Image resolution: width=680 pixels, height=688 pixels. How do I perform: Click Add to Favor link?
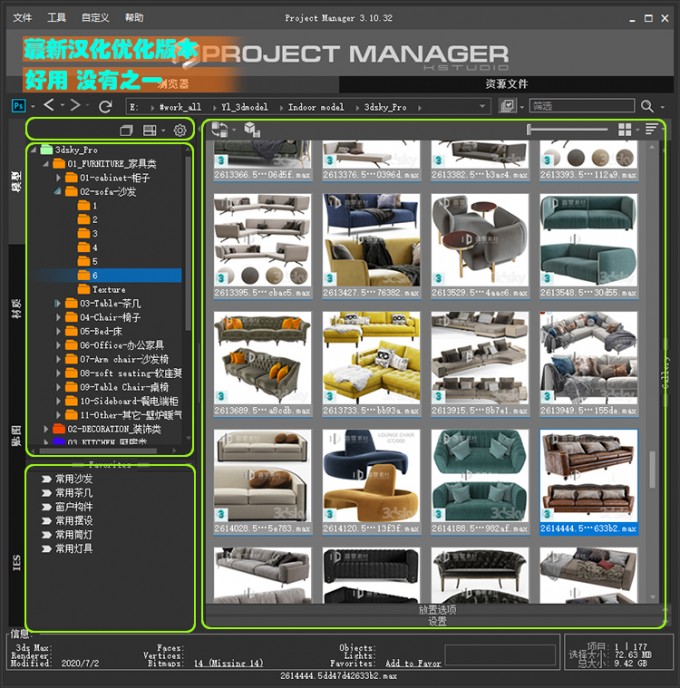pos(413,663)
